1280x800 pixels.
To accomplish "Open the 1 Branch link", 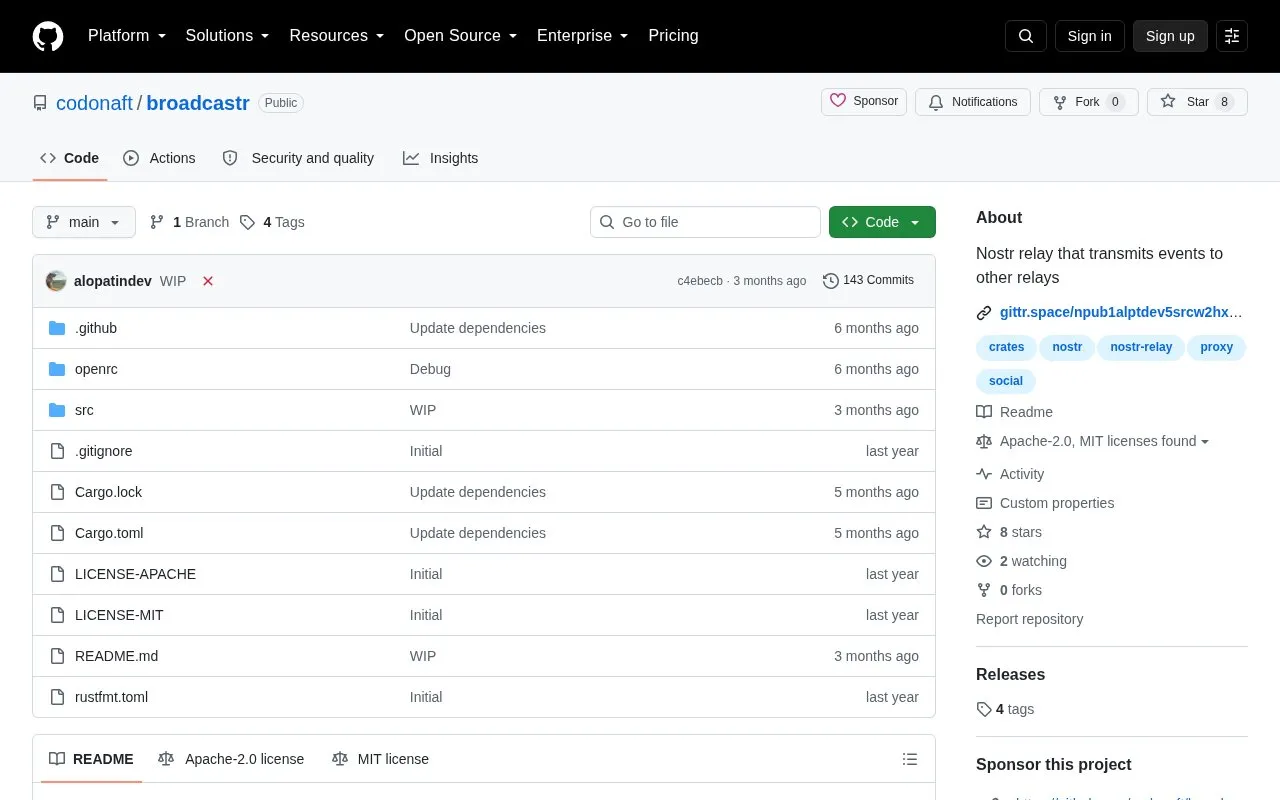I will pyautogui.click(x=189, y=222).
